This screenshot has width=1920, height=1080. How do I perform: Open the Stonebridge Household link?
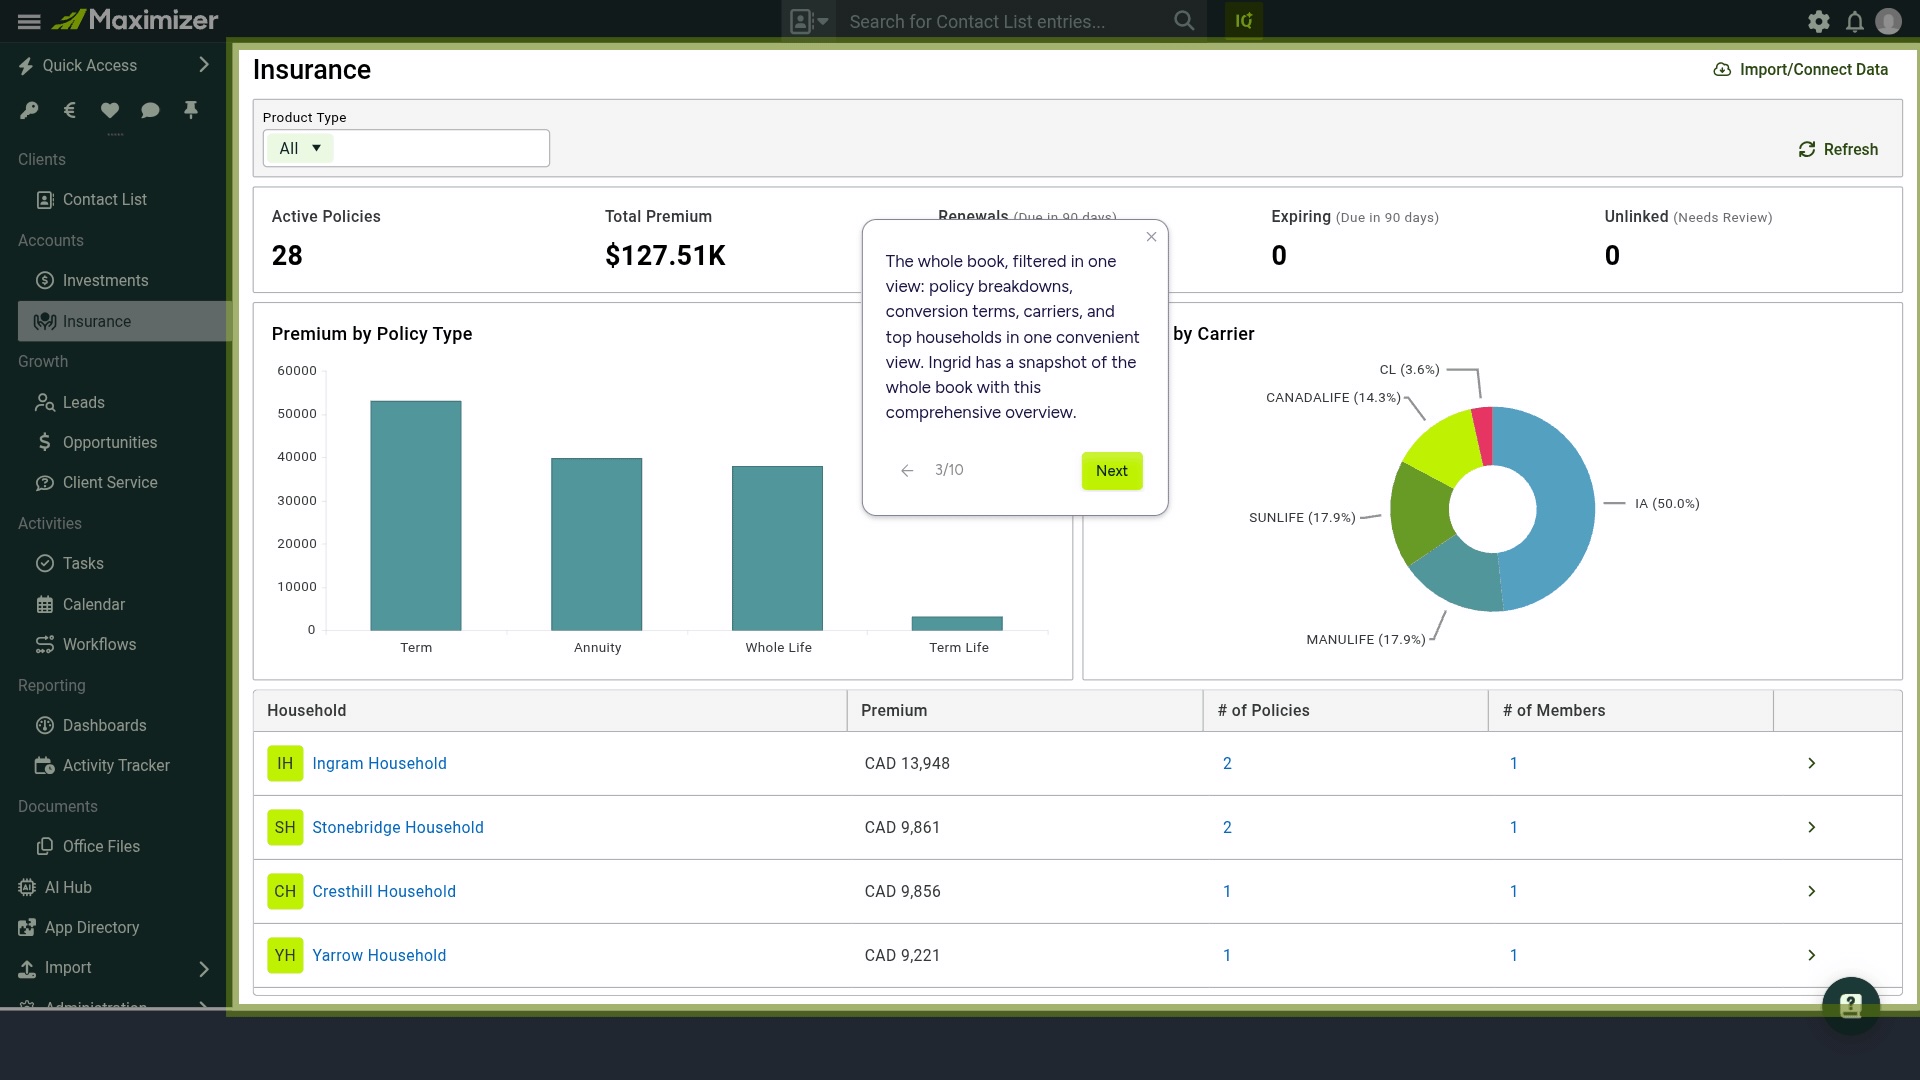398,827
